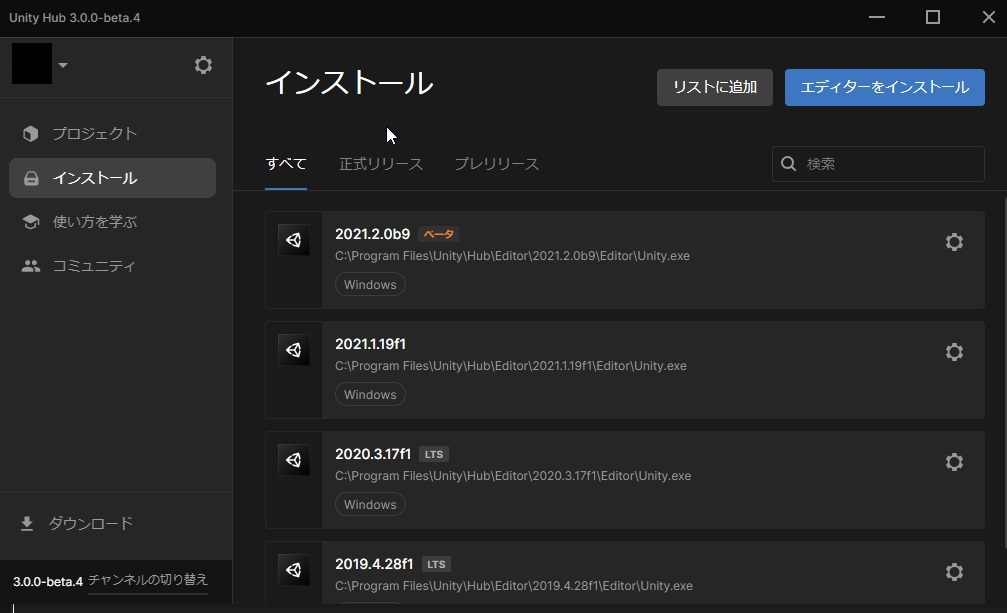The height and width of the screenshot is (613, 1007).
Task: Expand the account dropdown arrow
Action: (x=63, y=65)
